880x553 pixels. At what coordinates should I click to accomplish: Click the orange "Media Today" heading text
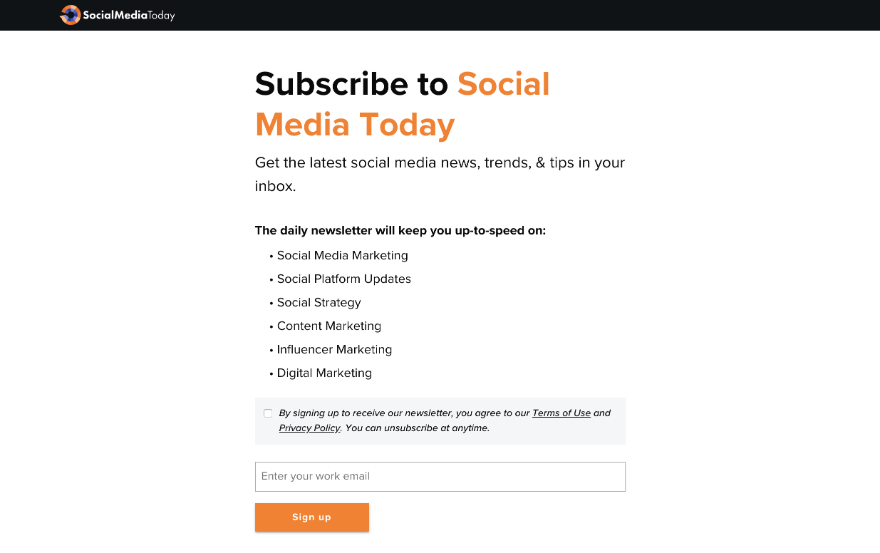tap(355, 125)
